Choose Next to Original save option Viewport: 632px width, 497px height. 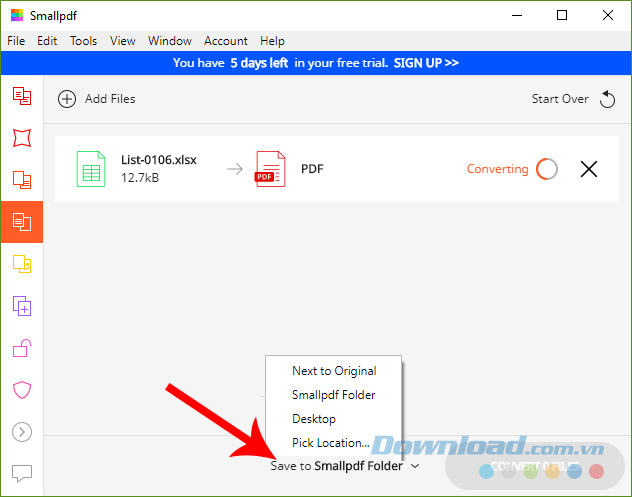(334, 371)
